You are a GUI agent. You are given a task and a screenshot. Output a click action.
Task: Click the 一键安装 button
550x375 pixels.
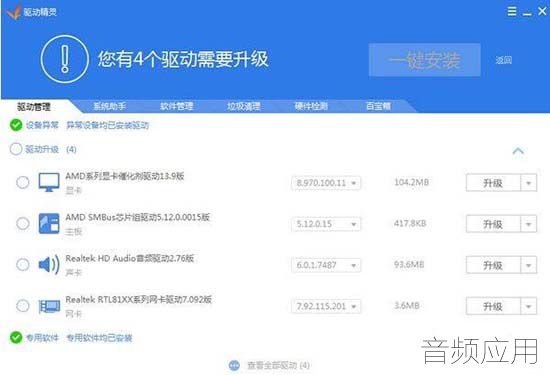pos(424,60)
